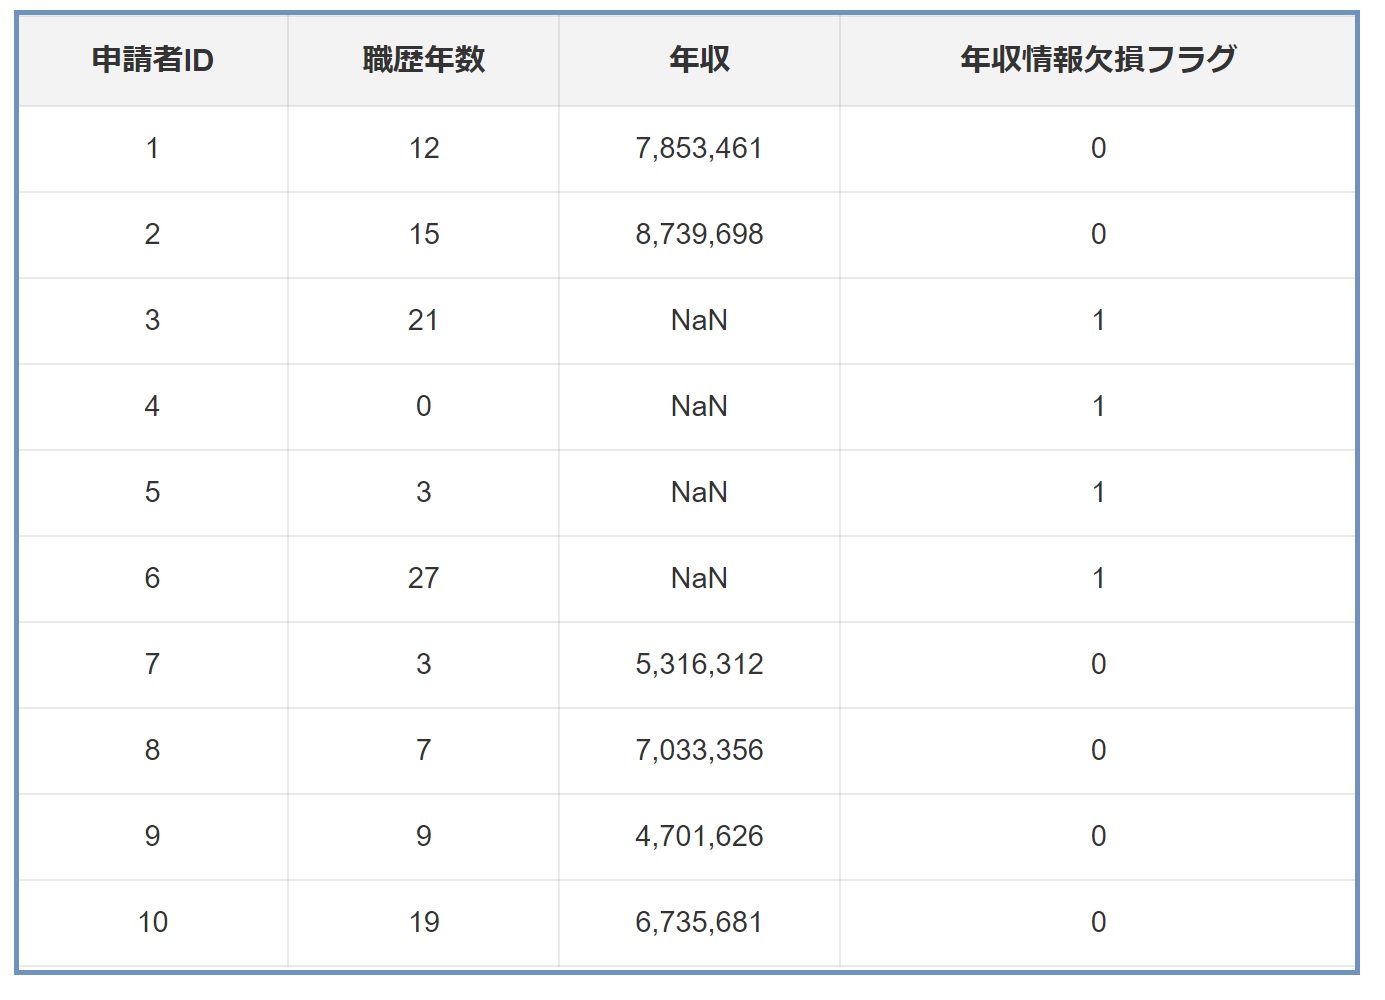Select 申請者ID cell 6 beside 27 years
Image resolution: width=1385 pixels, height=1000 pixels.
[152, 579]
